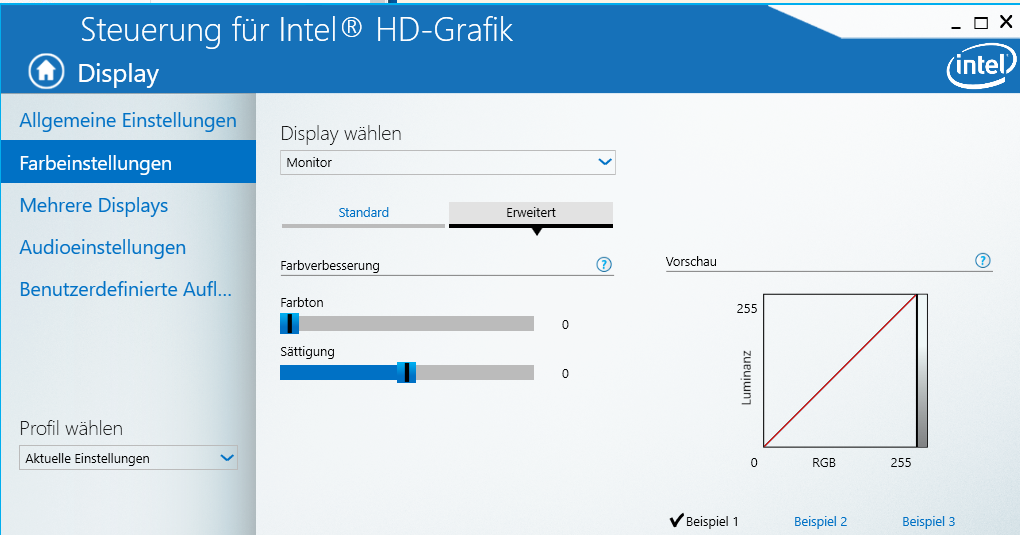Close the Intel HD-Grafik window
This screenshot has width=1020, height=535.
point(1005,22)
